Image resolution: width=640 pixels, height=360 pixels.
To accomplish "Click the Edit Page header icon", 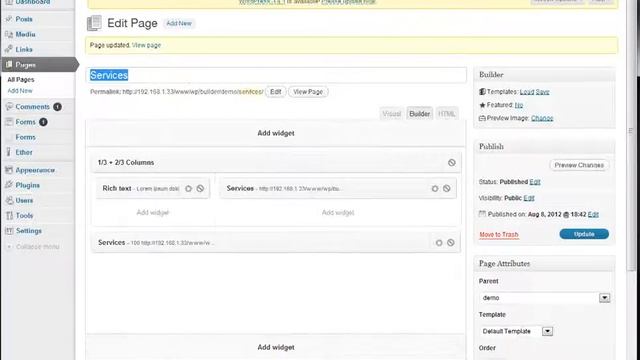I will click(94, 23).
